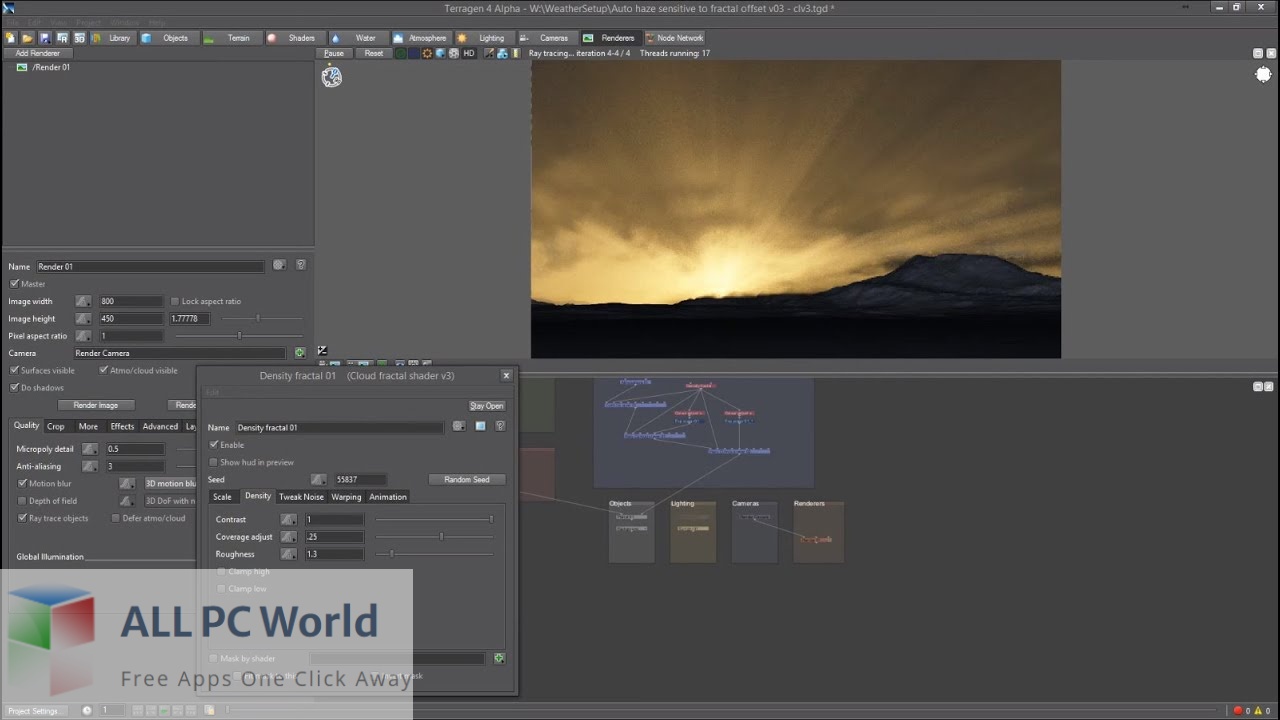The image size is (1280, 720).
Task: Click the white sun icon at top-right of render view
Action: pos(1263,75)
